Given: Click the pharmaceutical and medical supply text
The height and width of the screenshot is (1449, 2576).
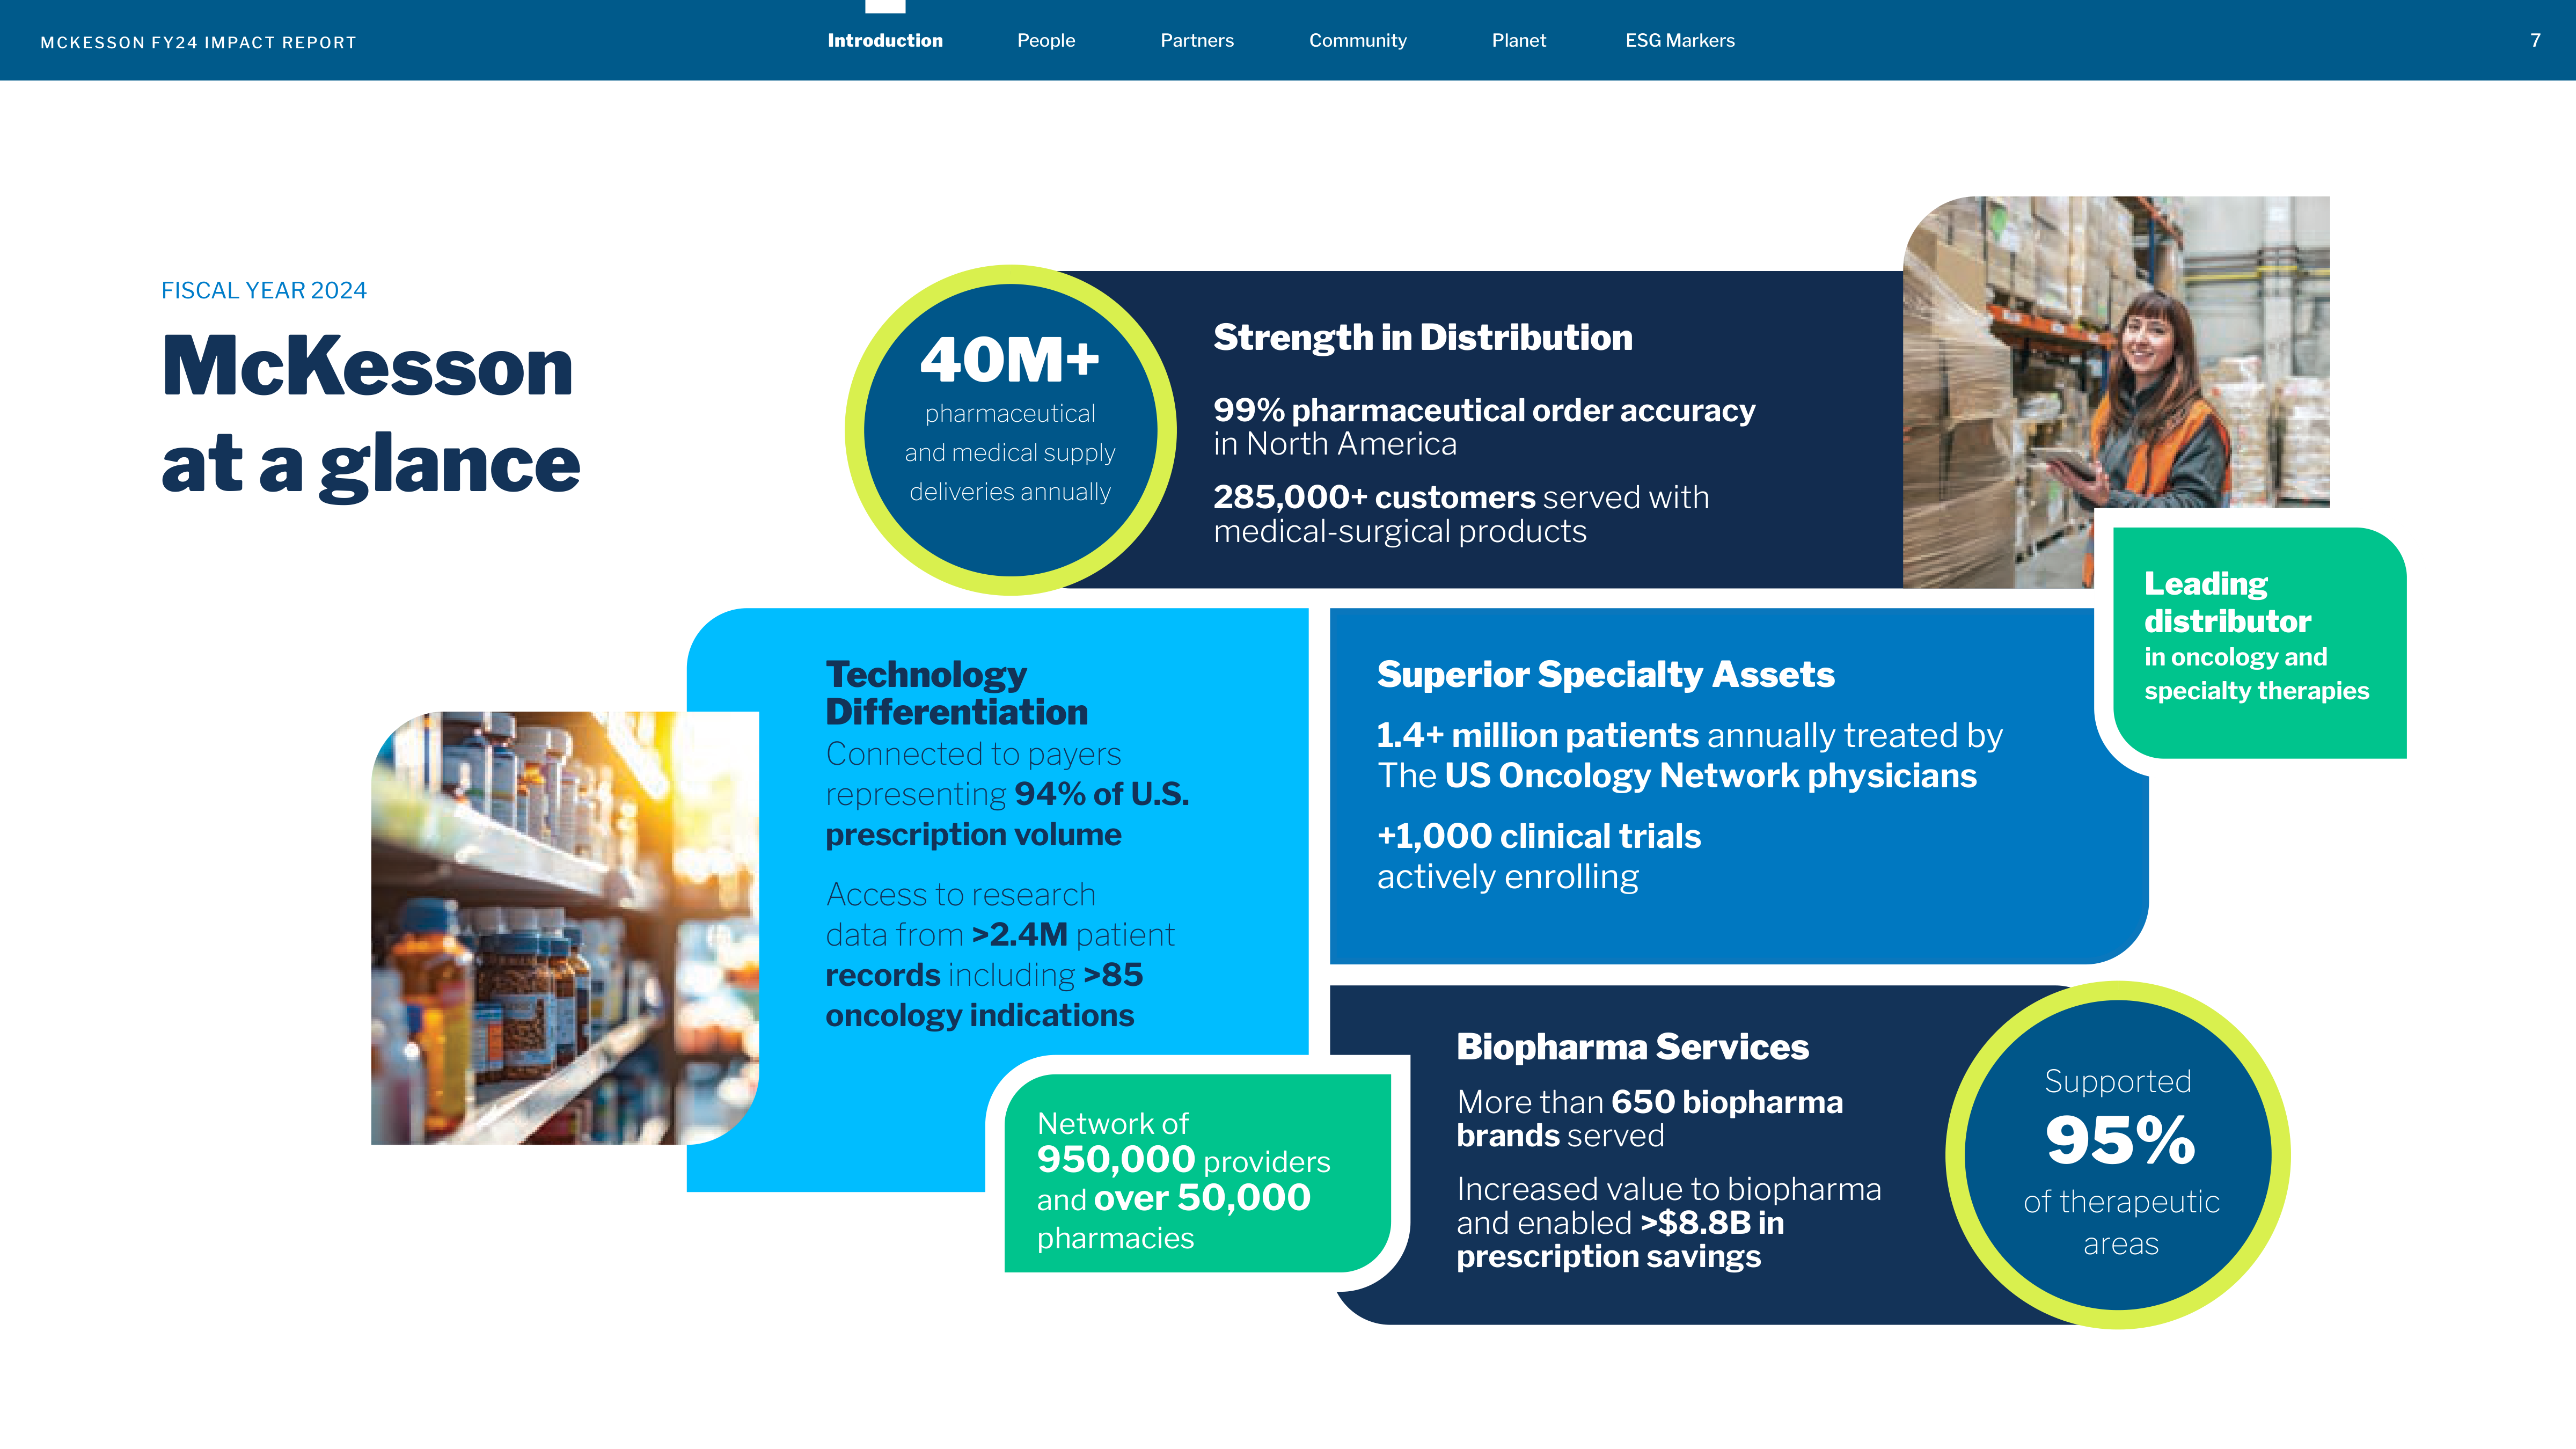Looking at the screenshot, I should 1010,433.
